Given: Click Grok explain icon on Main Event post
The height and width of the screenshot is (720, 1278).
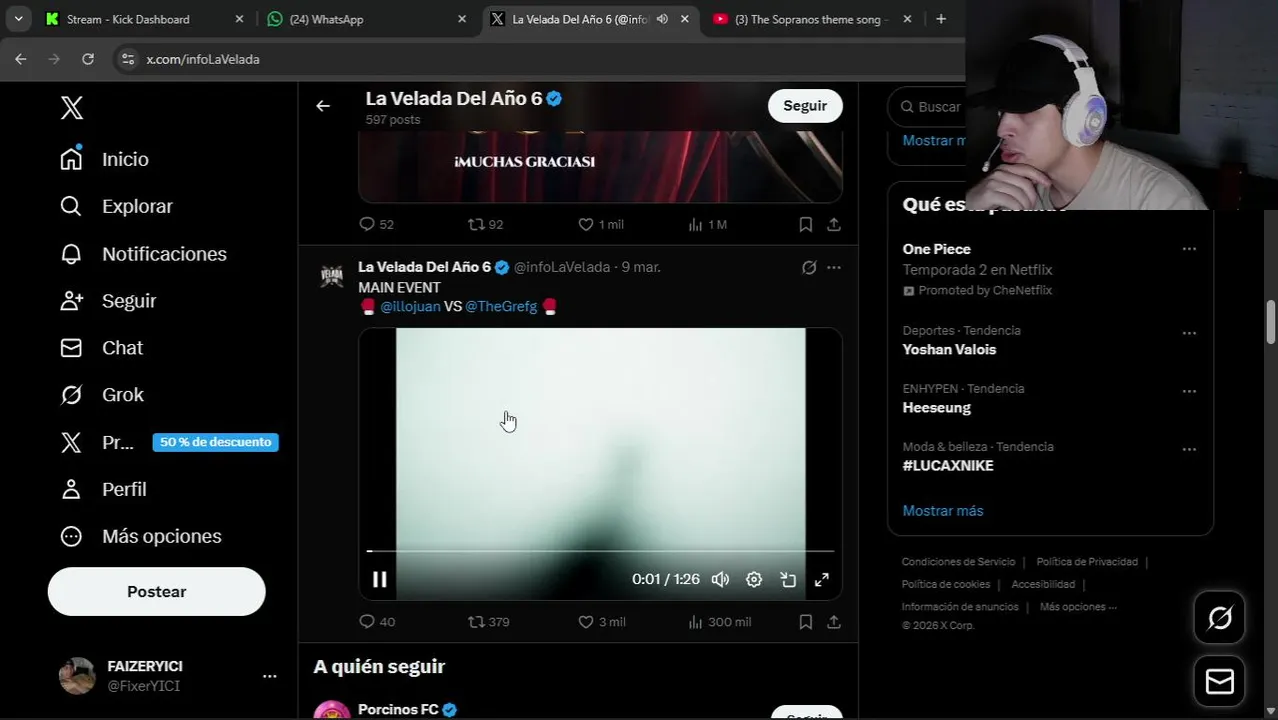Looking at the screenshot, I should point(809,268).
